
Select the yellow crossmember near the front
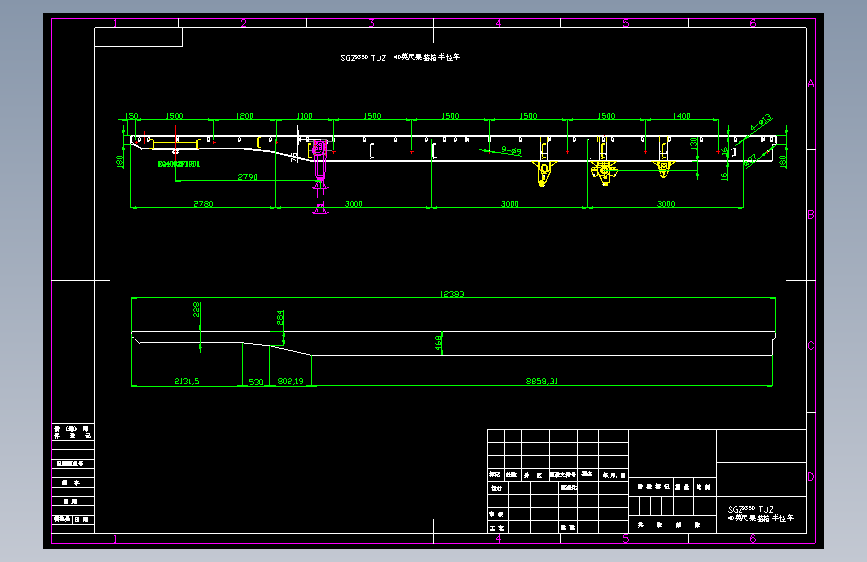click(x=175, y=145)
